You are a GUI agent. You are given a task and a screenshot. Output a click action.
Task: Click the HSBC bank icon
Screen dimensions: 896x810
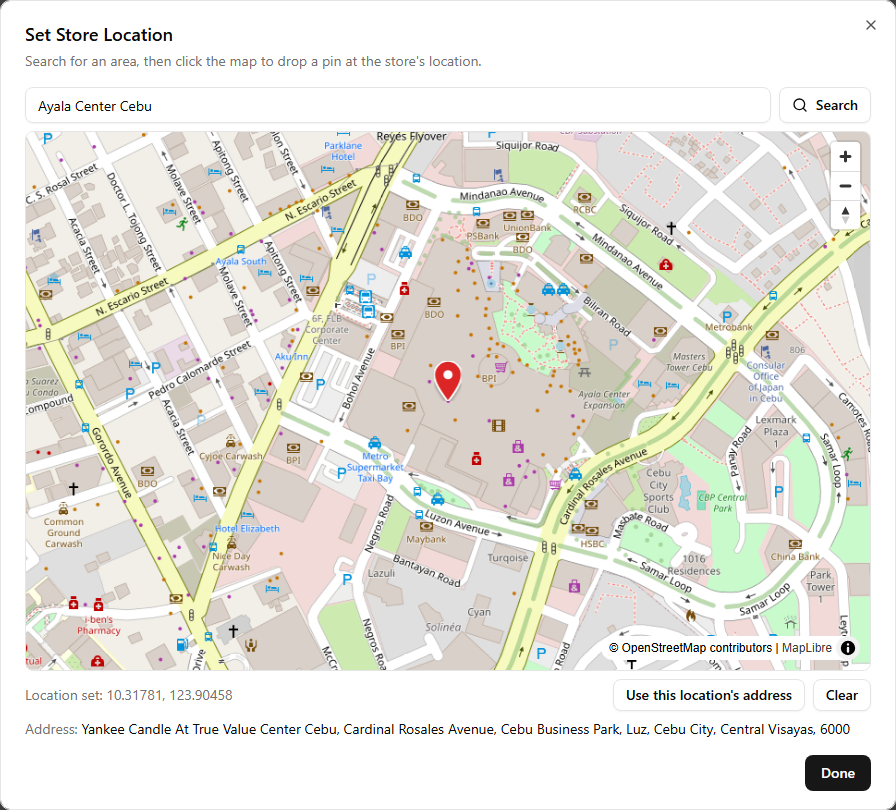pyautogui.click(x=592, y=531)
